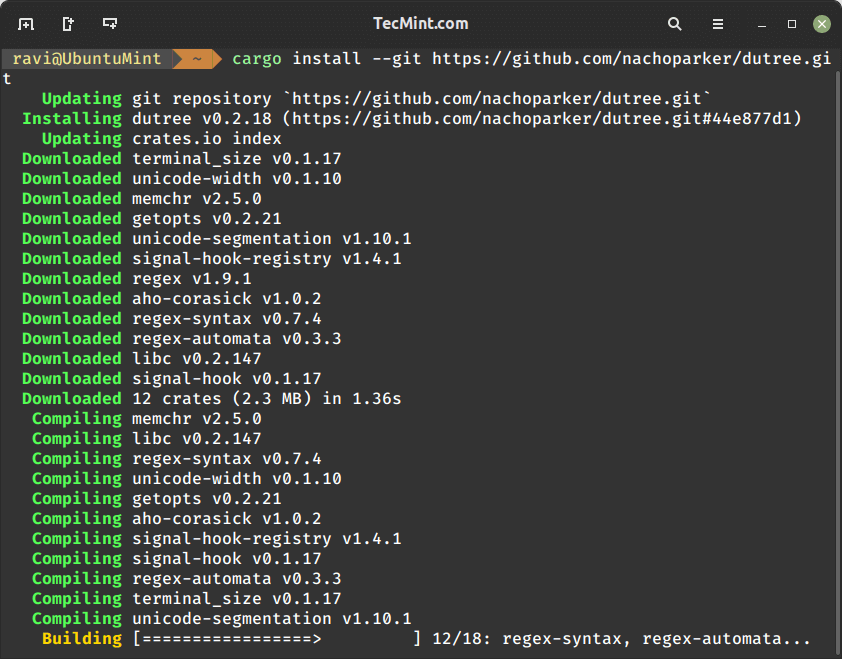Click Compiling aho-corasick v1.0.2 line

[176, 519]
